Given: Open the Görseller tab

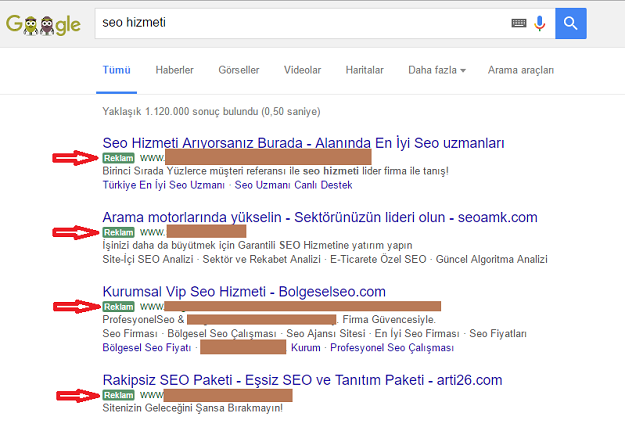Looking at the screenshot, I should (x=238, y=70).
